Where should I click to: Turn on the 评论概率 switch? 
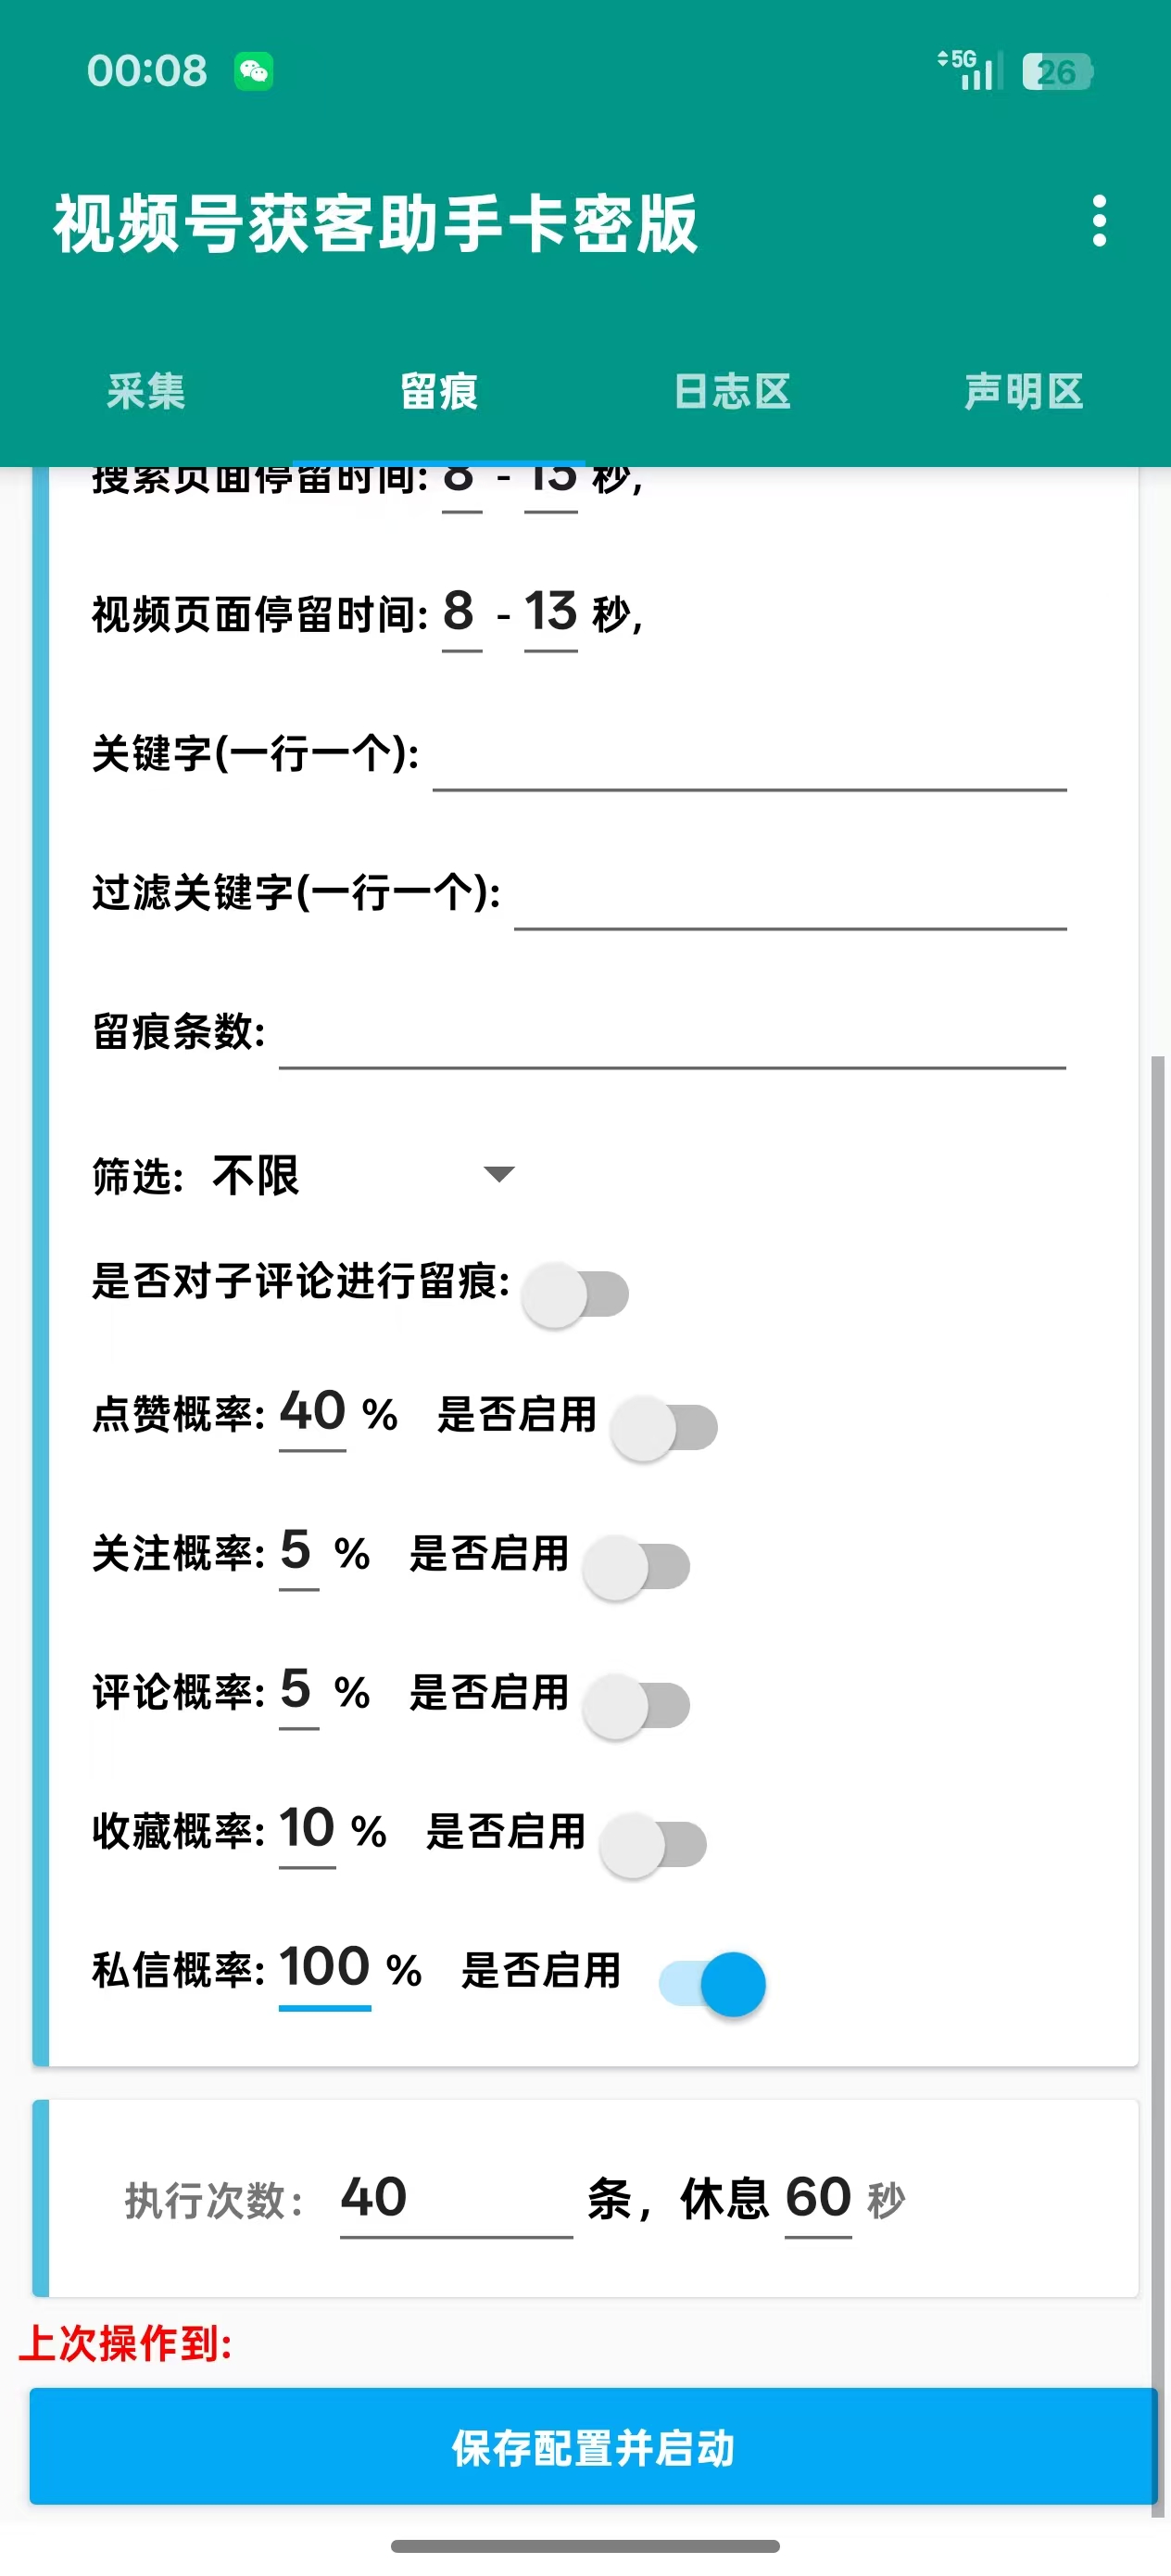[x=637, y=1705]
